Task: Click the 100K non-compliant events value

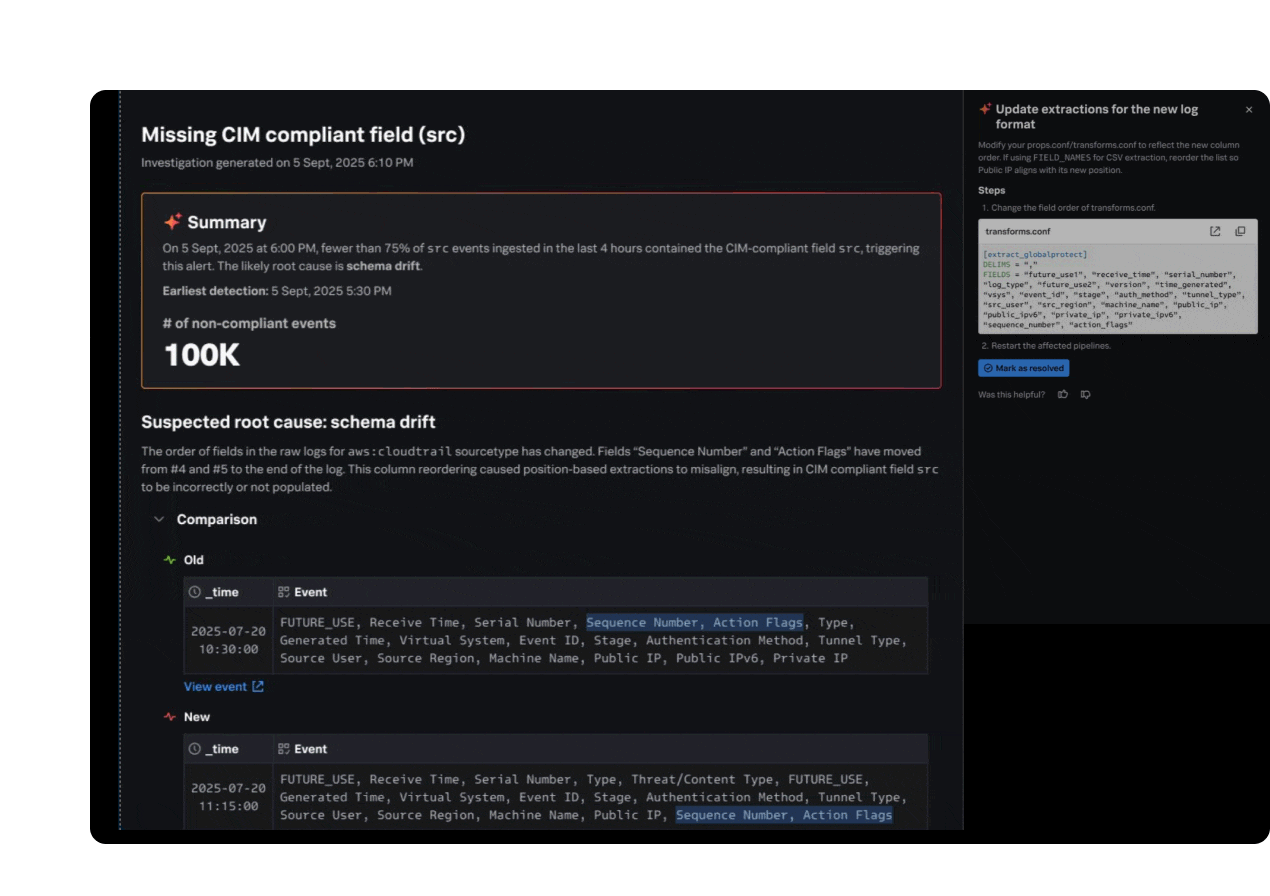Action: (202, 355)
